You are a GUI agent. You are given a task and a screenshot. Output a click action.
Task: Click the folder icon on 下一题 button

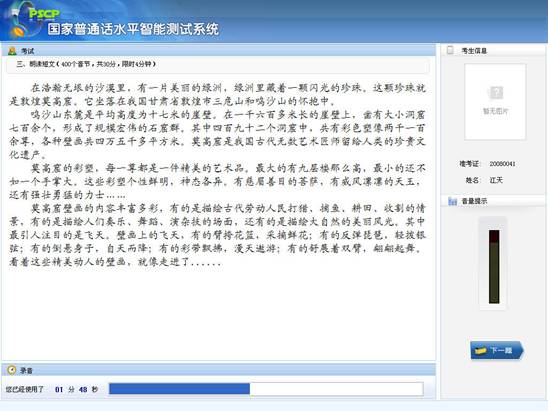(481, 351)
